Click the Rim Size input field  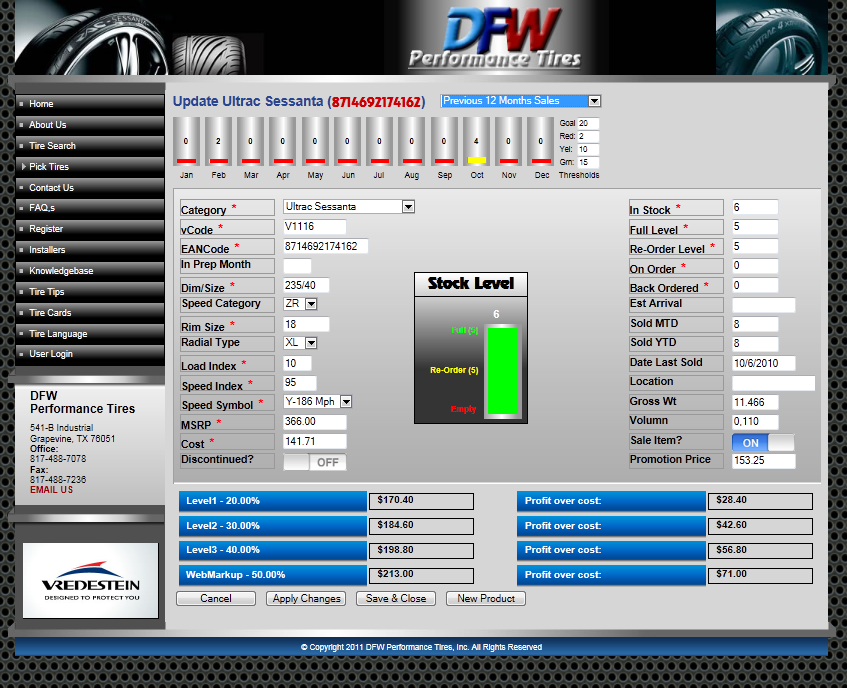(306, 324)
